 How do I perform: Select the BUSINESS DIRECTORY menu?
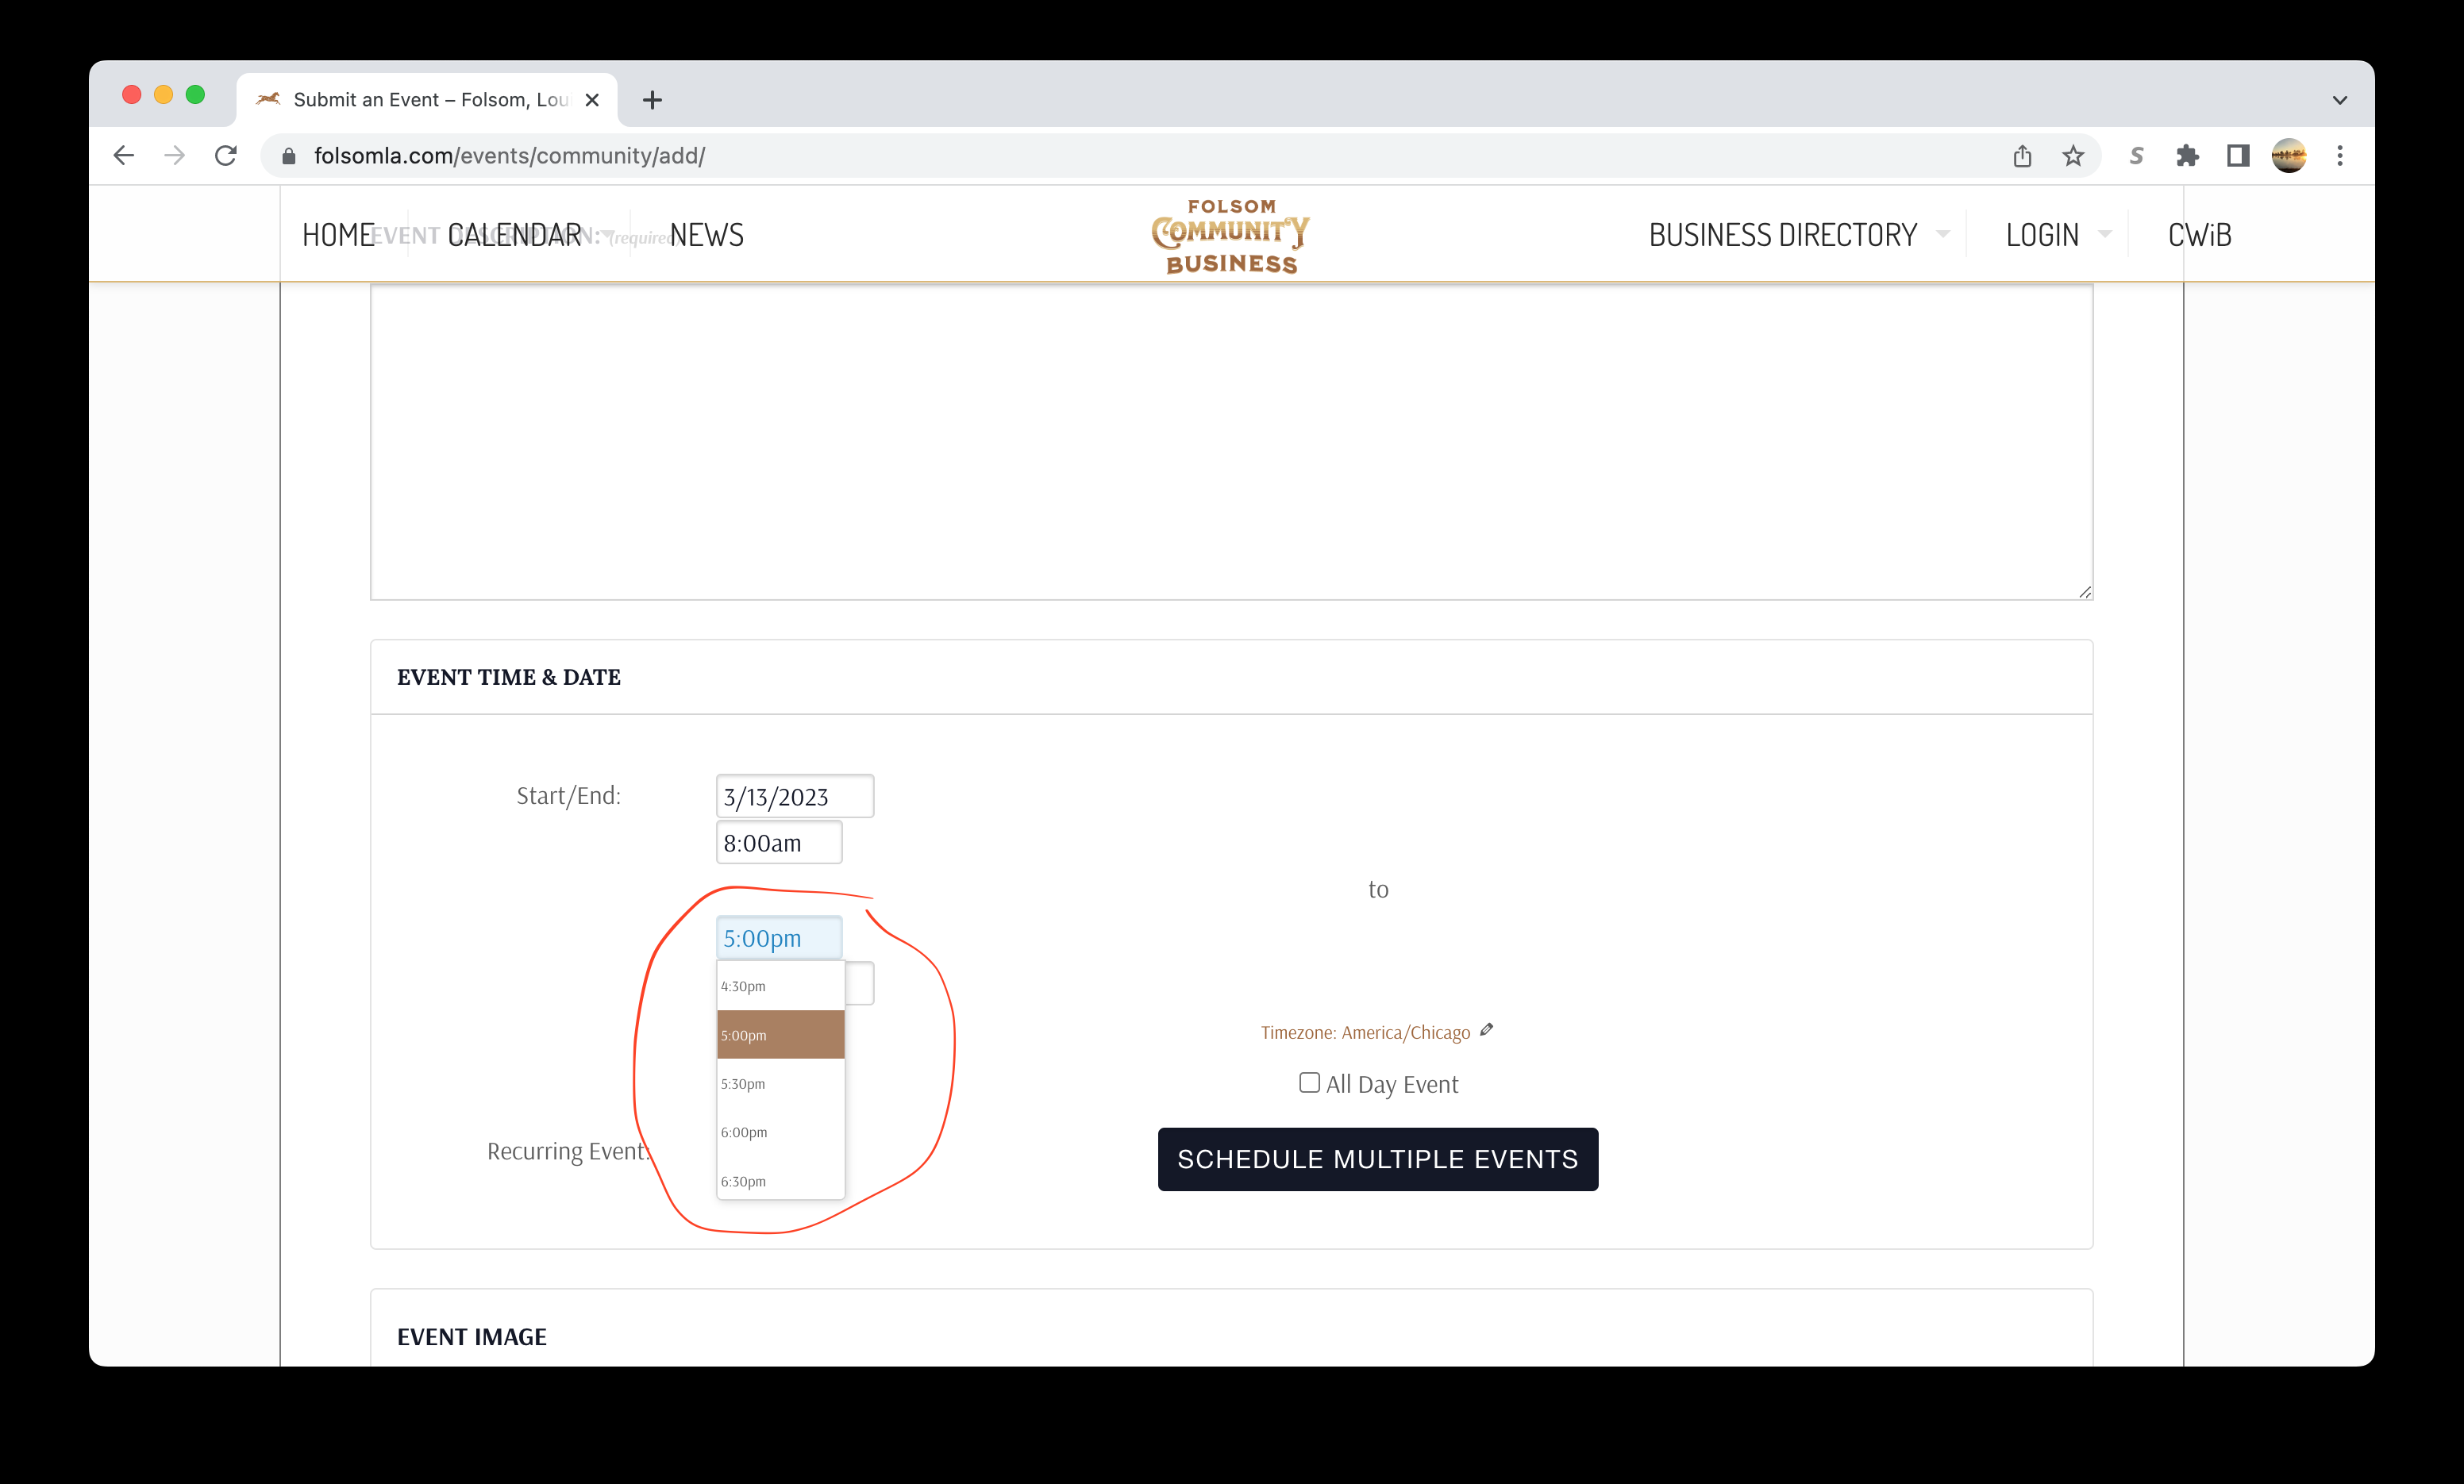pyautogui.click(x=1781, y=234)
